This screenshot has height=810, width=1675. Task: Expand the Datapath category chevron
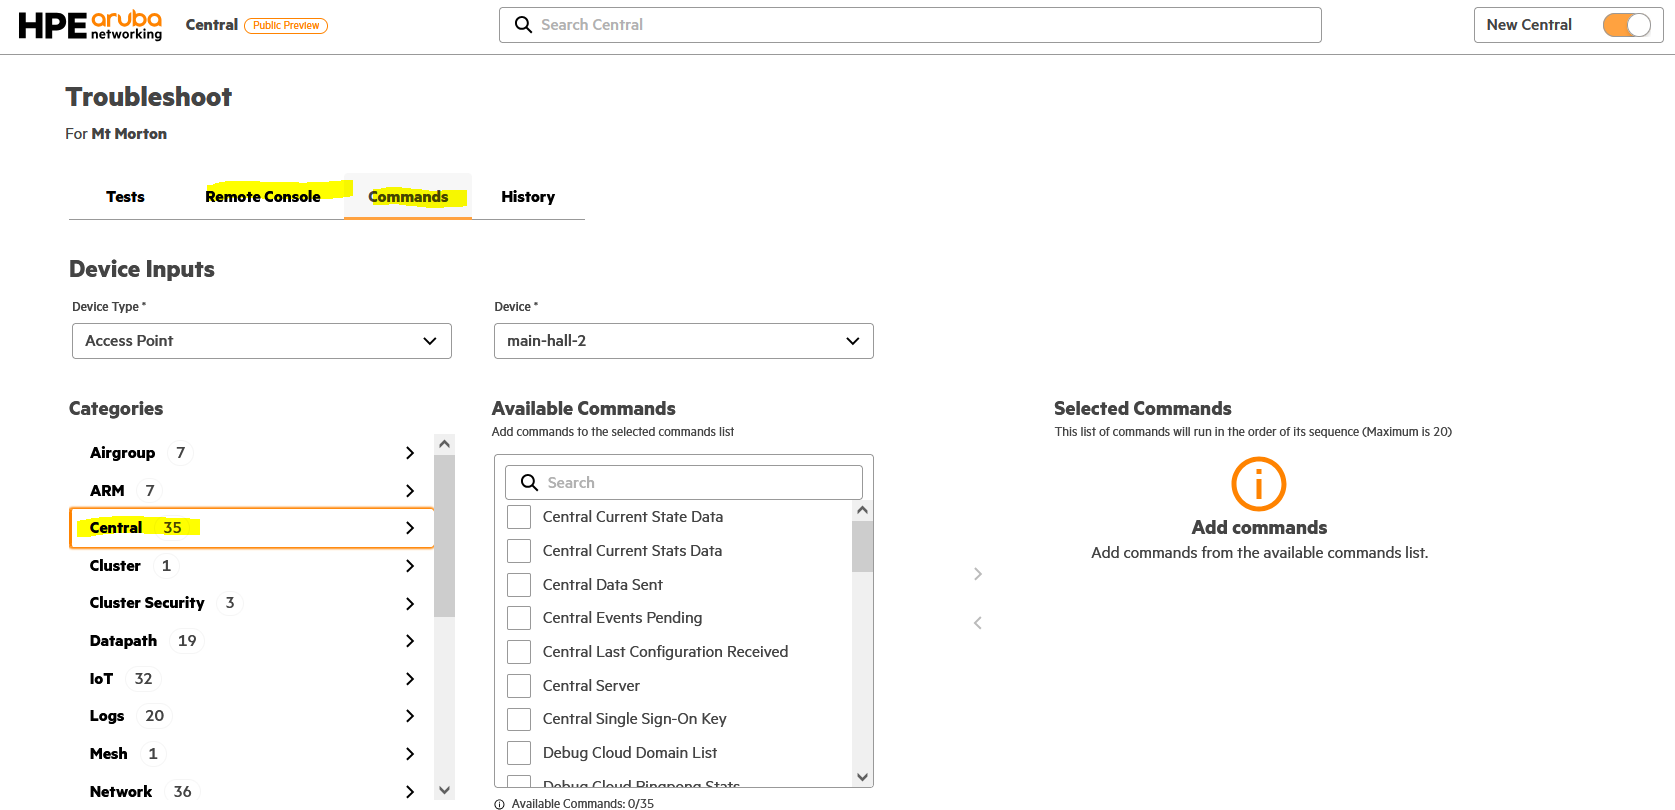click(x=410, y=641)
